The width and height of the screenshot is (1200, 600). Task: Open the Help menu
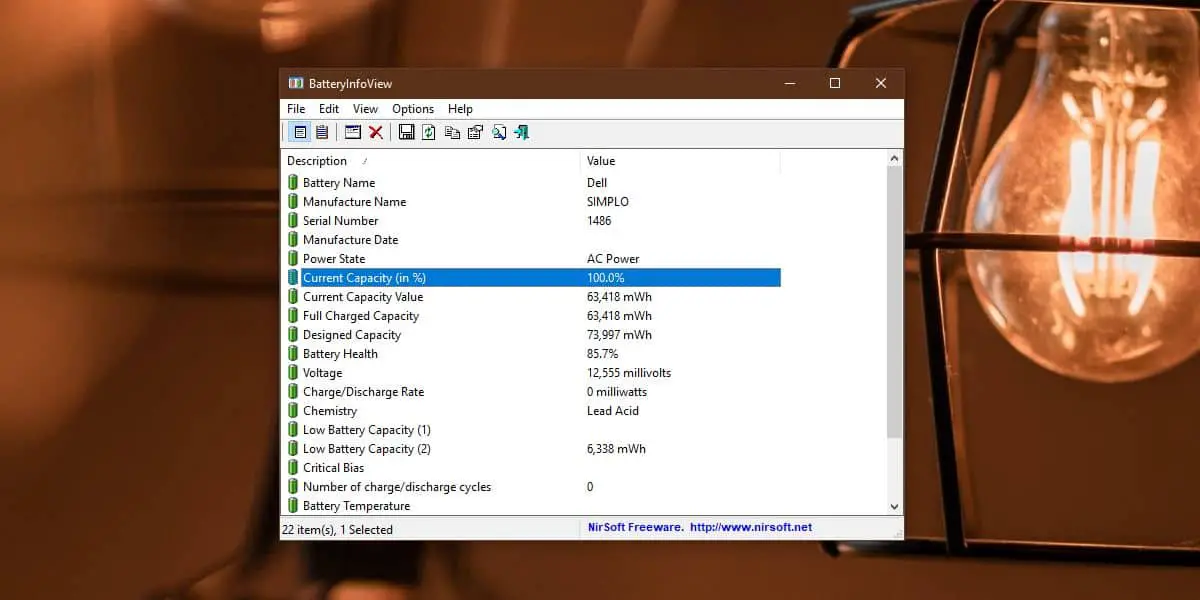pos(460,109)
